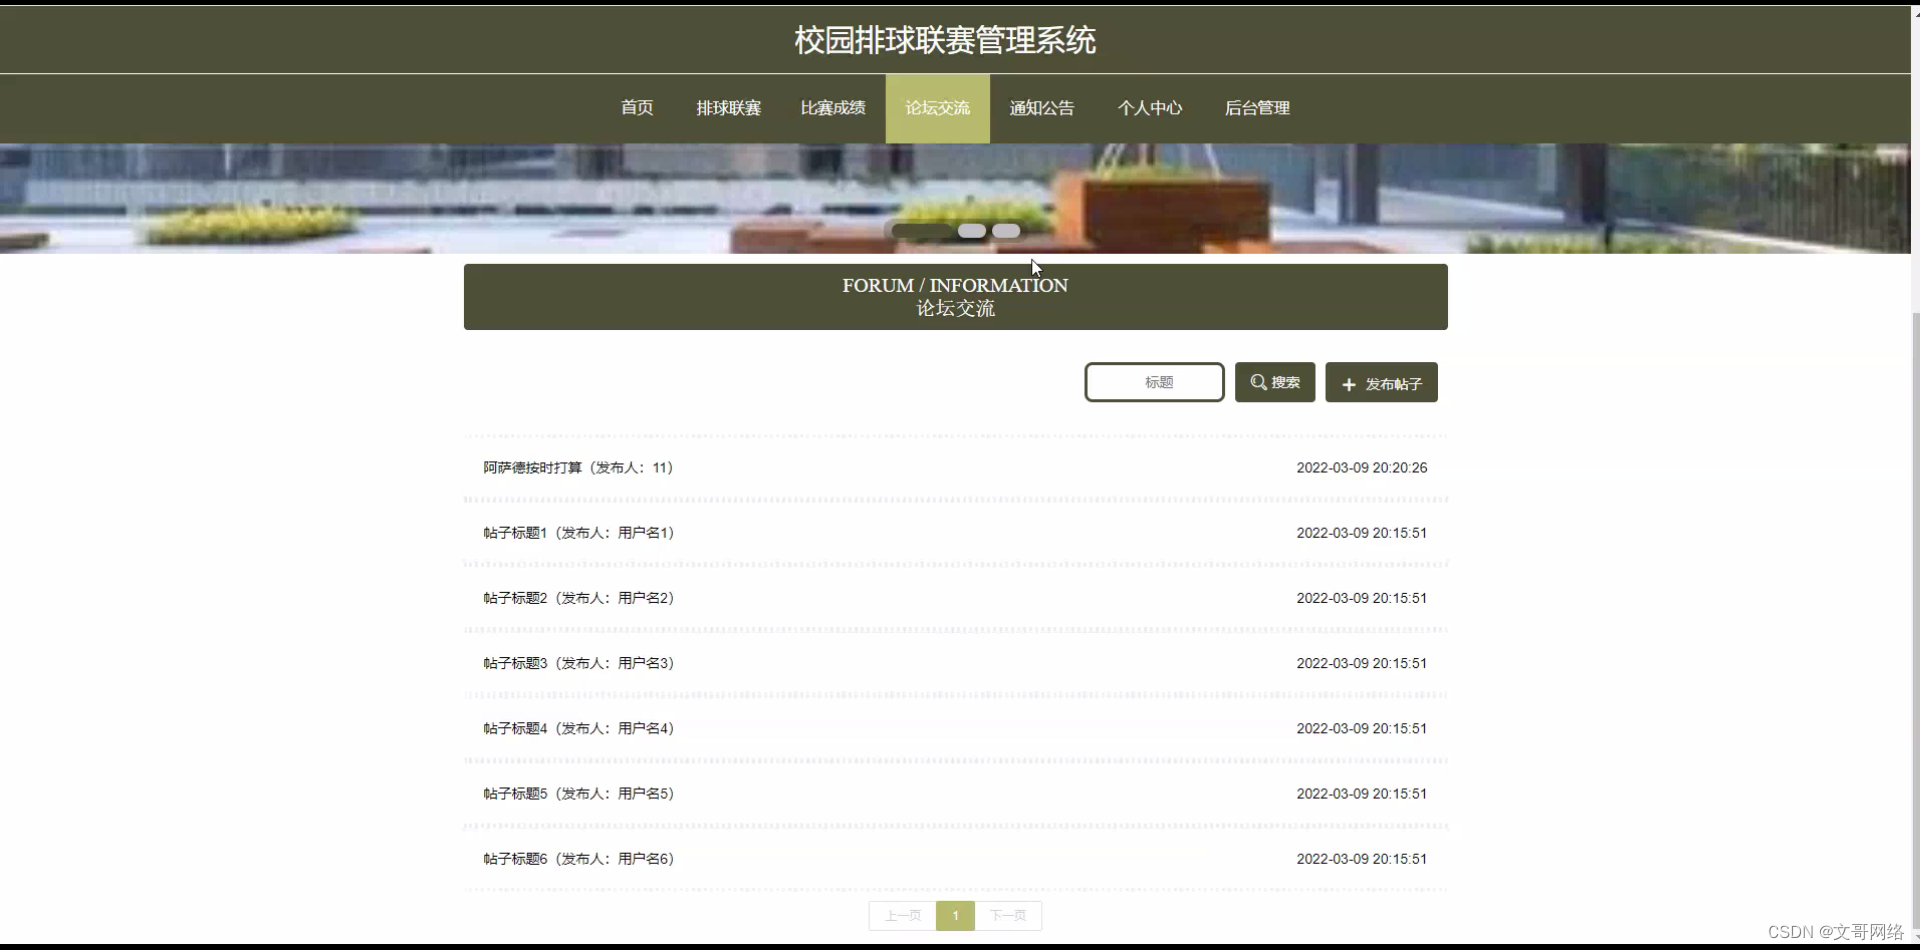This screenshot has width=1920, height=950.
Task: Open 比赛成绩 page
Action: click(x=833, y=108)
